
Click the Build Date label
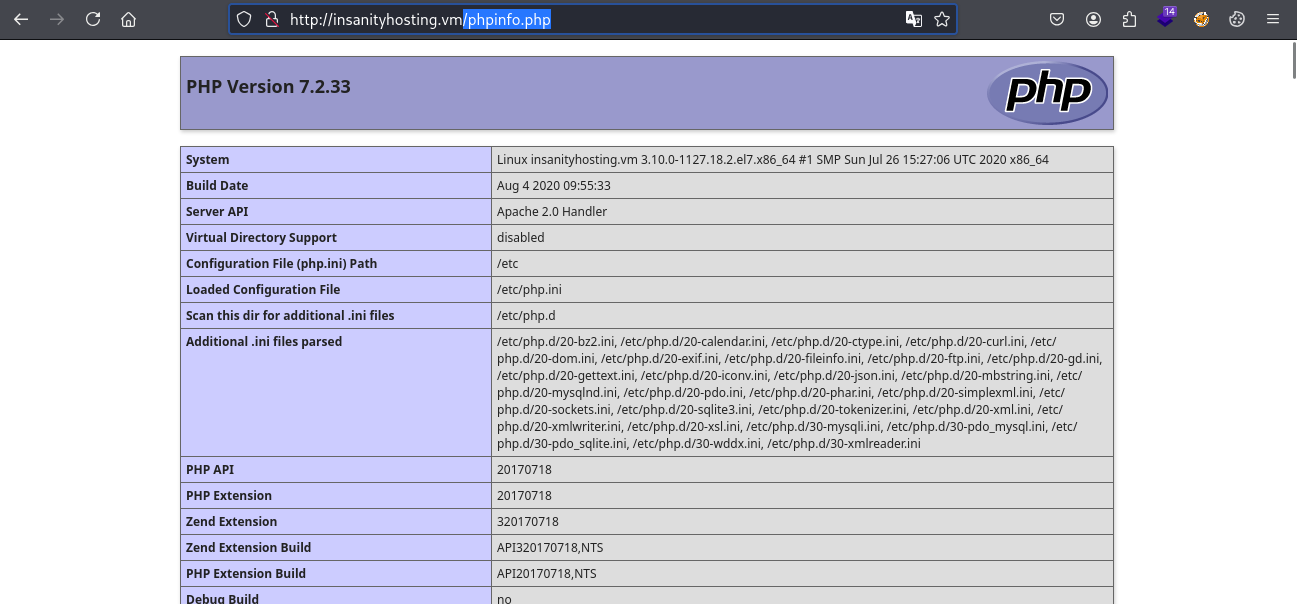[x=217, y=186]
